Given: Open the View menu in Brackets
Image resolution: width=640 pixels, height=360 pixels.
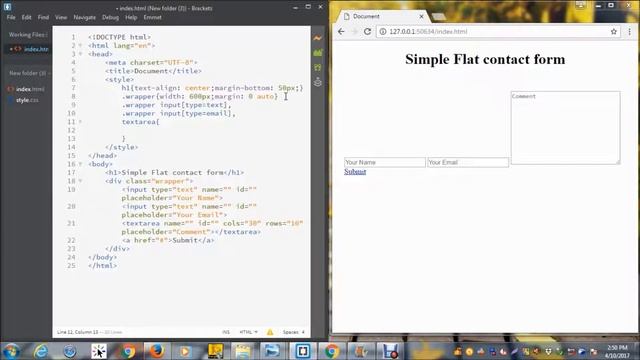Looking at the screenshot, I should [x=61, y=17].
